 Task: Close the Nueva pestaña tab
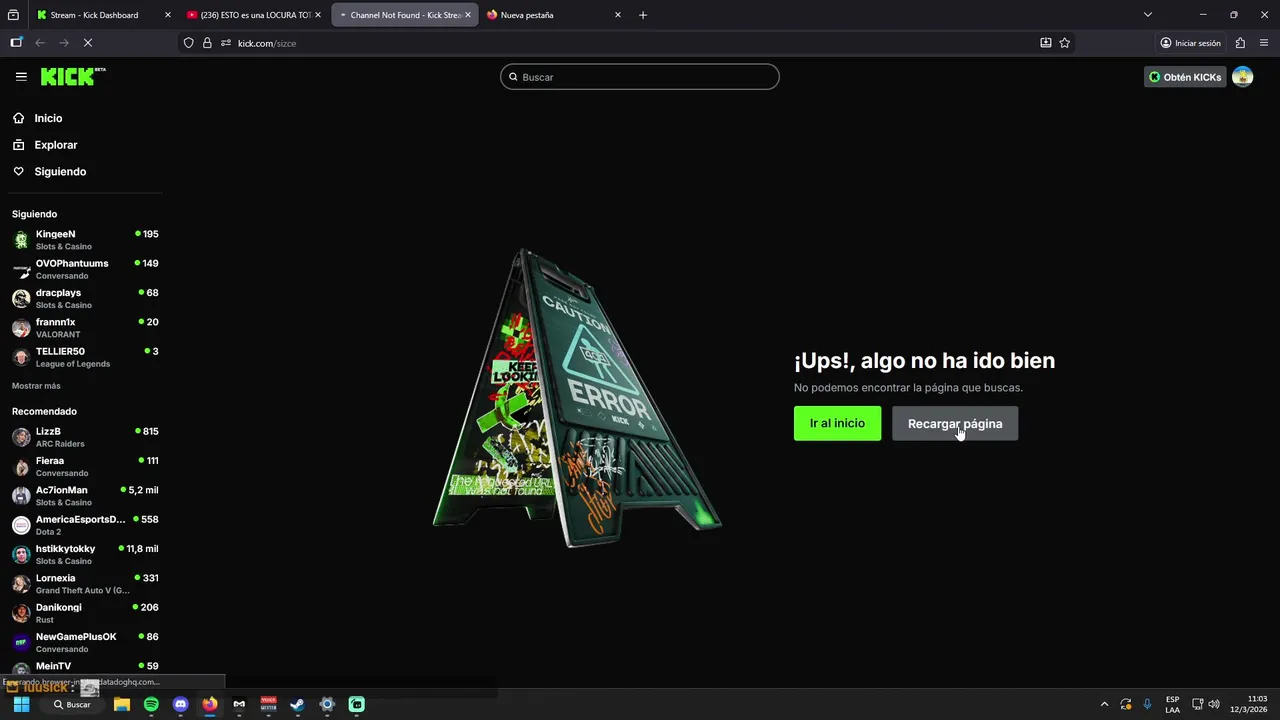tap(617, 15)
